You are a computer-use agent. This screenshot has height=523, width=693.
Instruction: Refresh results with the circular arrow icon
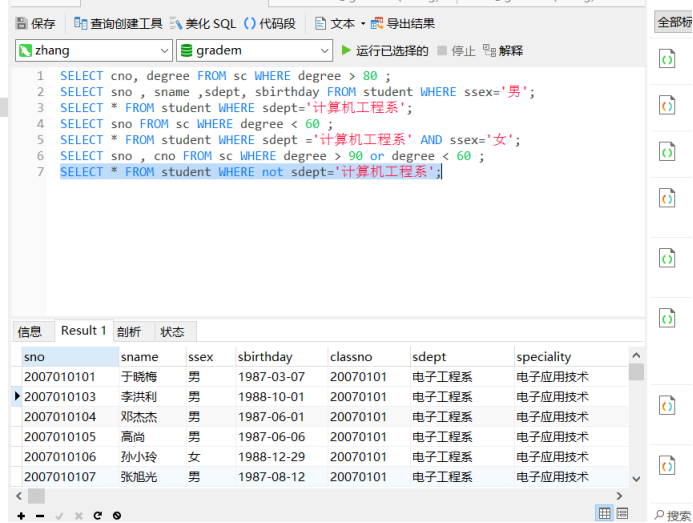(98, 515)
